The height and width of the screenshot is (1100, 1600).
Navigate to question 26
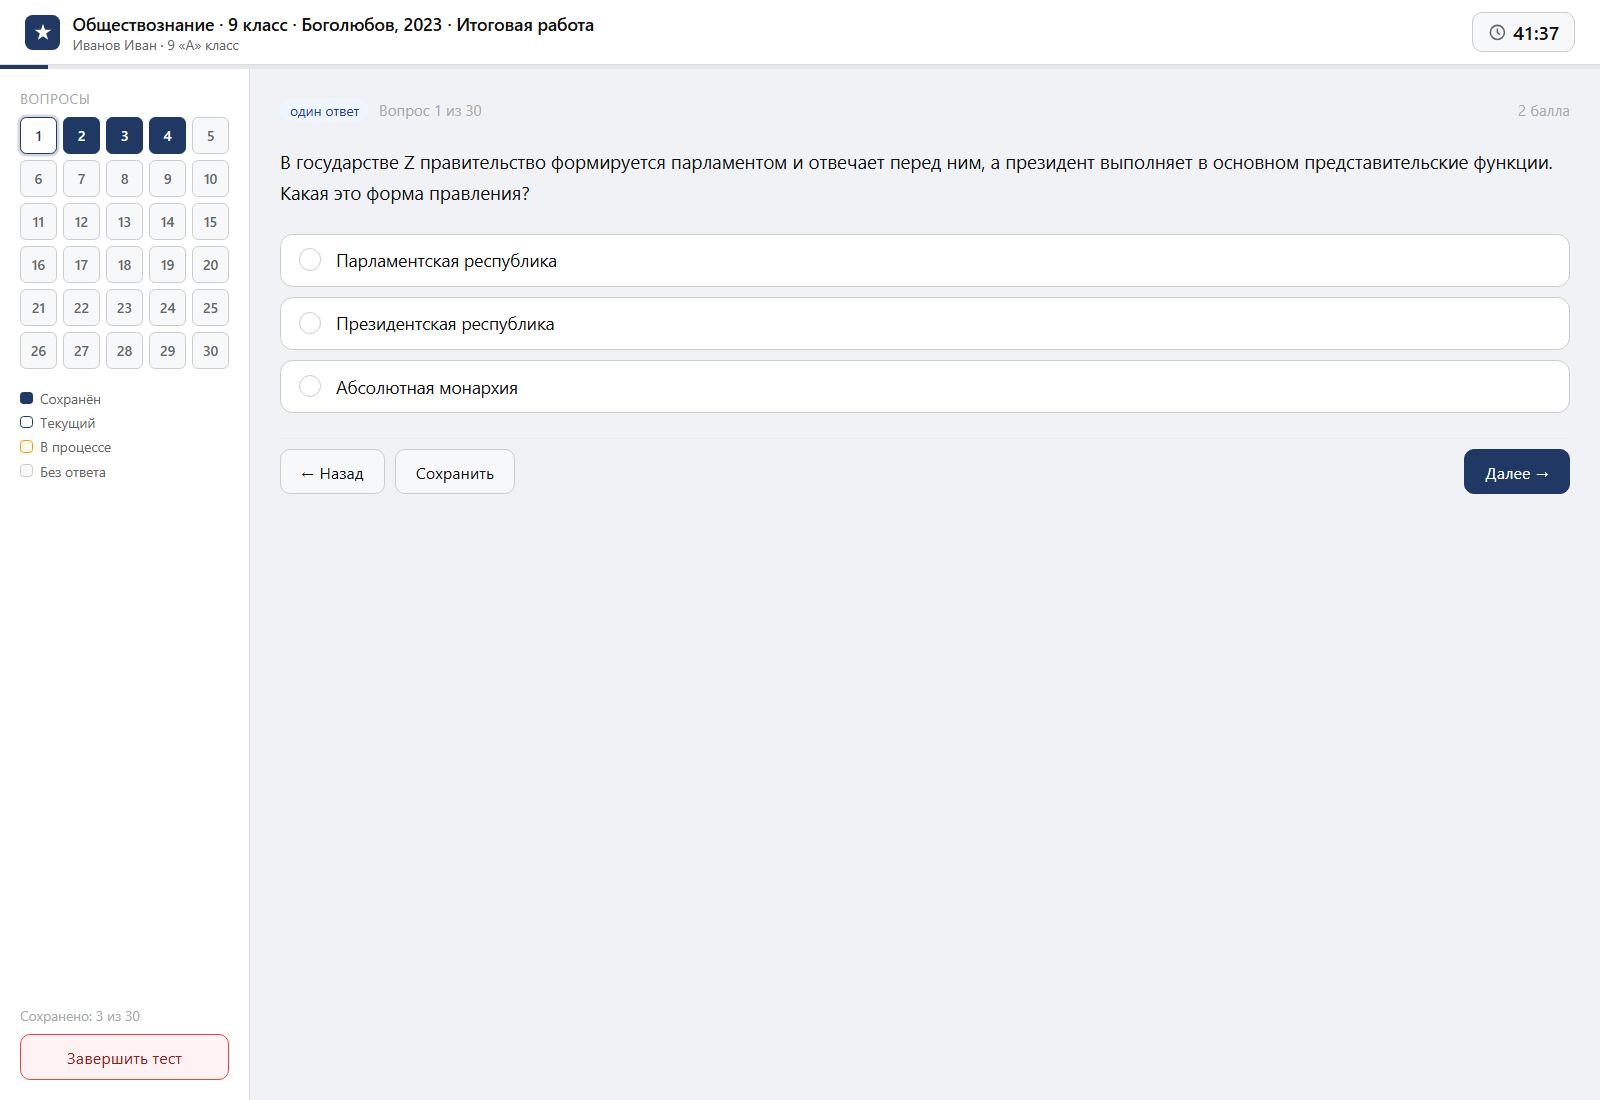click(x=38, y=351)
